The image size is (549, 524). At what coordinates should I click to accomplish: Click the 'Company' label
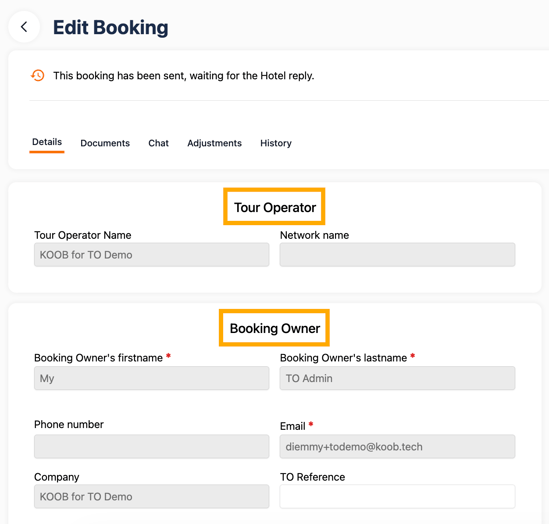57,477
